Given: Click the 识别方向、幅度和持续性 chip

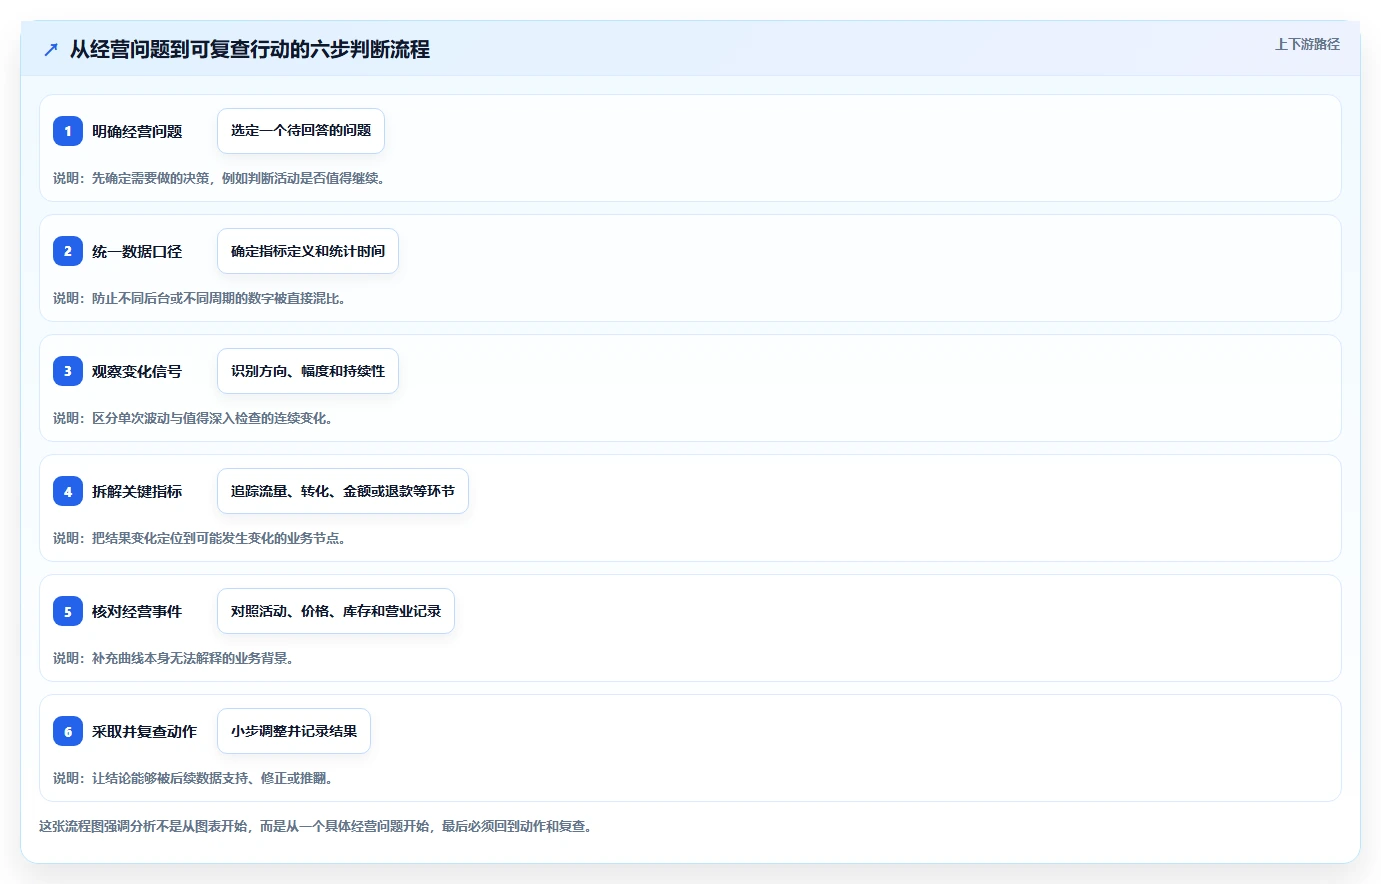Looking at the screenshot, I should point(308,371).
